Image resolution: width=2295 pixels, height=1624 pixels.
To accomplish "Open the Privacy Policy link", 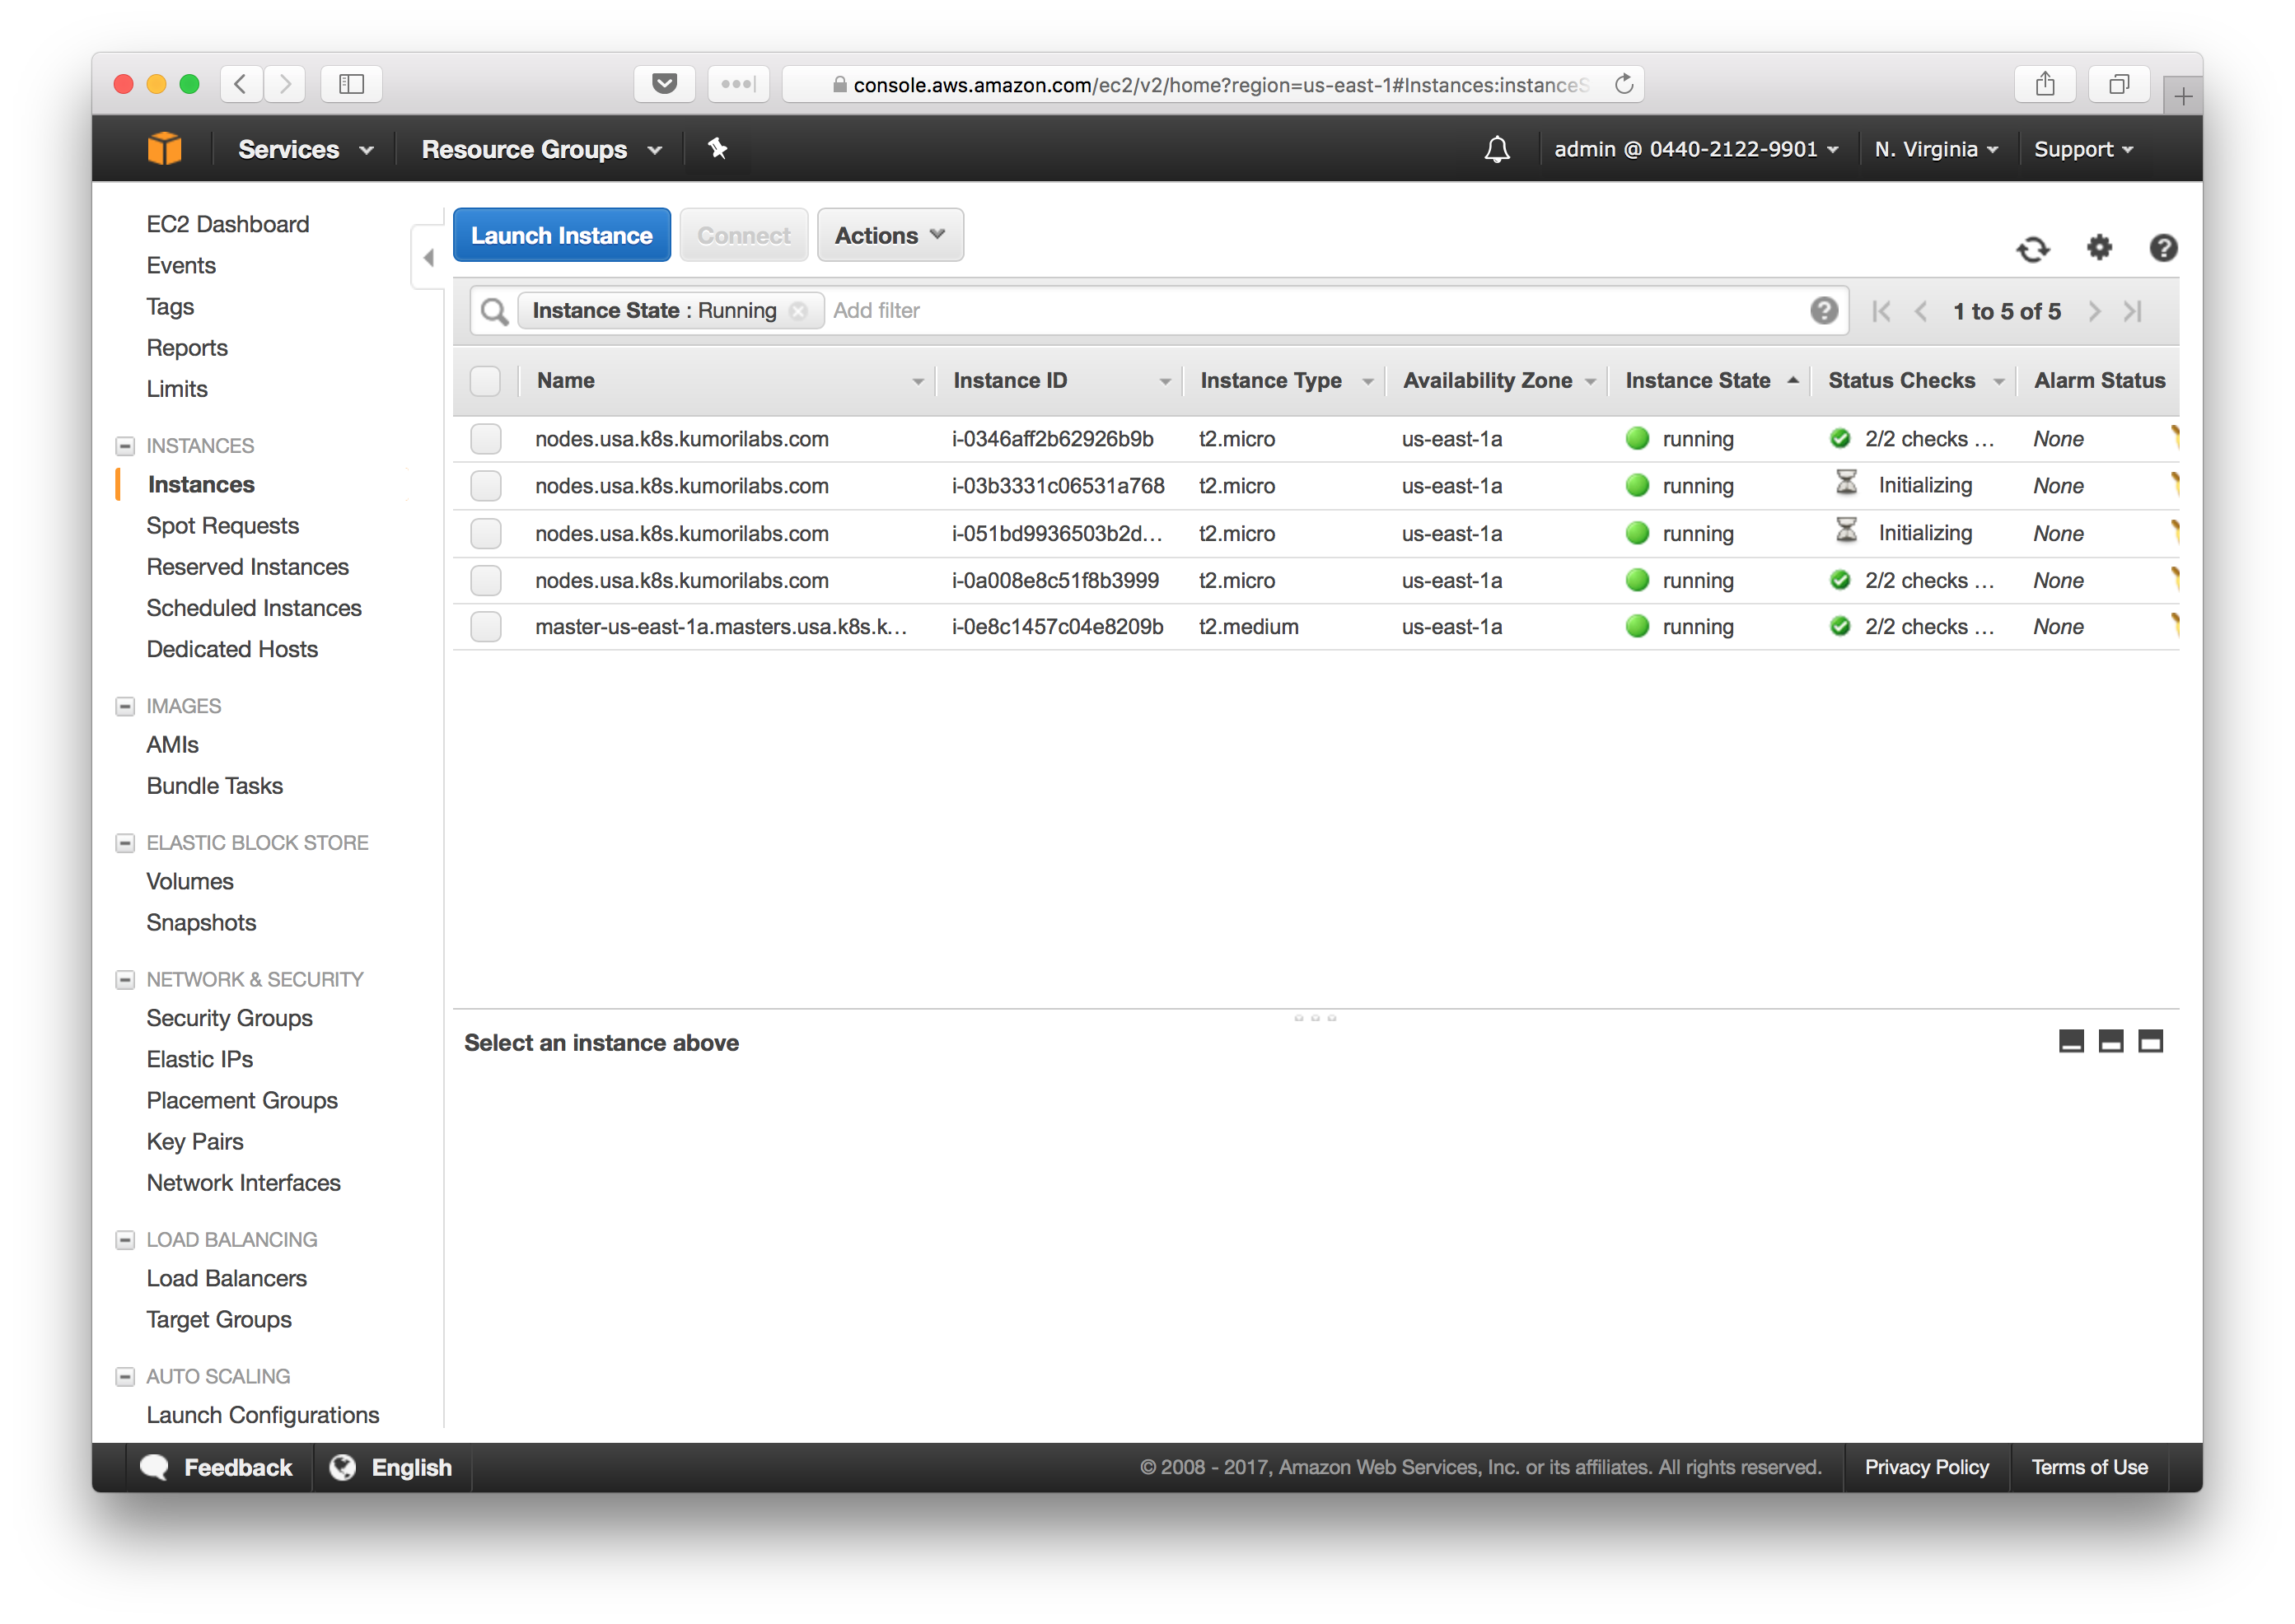I will point(1926,1467).
